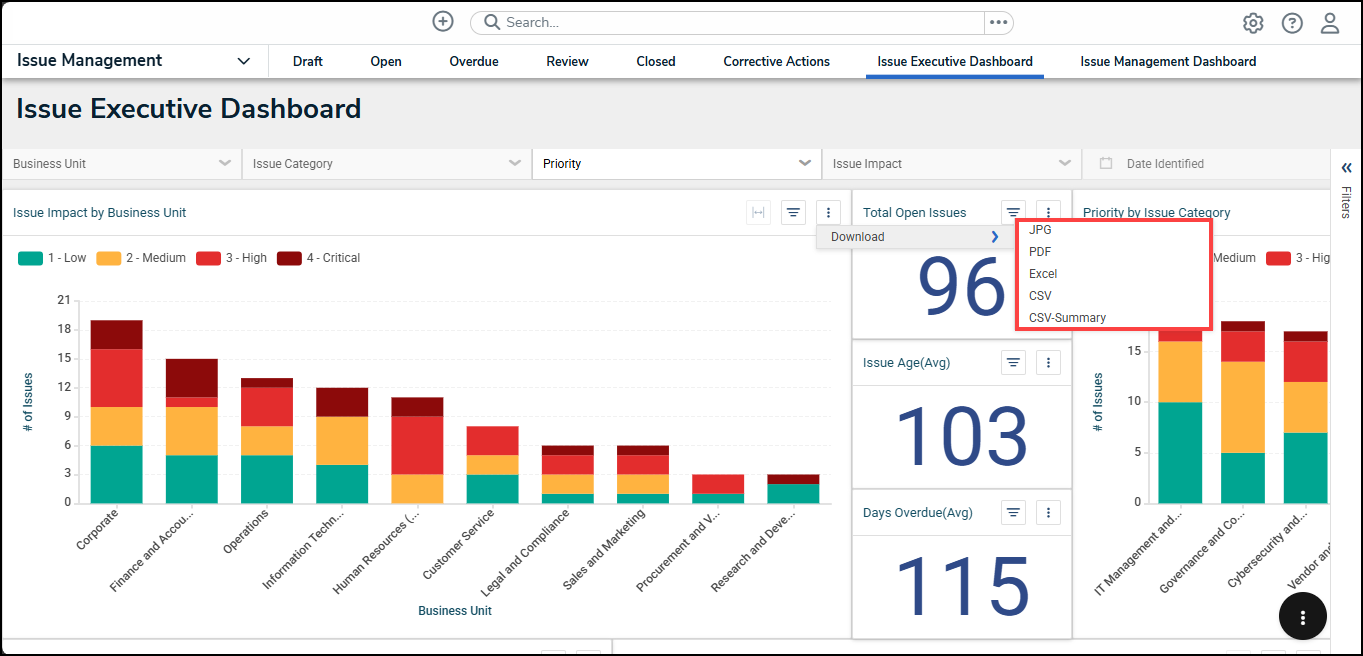This screenshot has height=656, width=1363.
Task: Click the plus create-new icon
Action: click(443, 22)
